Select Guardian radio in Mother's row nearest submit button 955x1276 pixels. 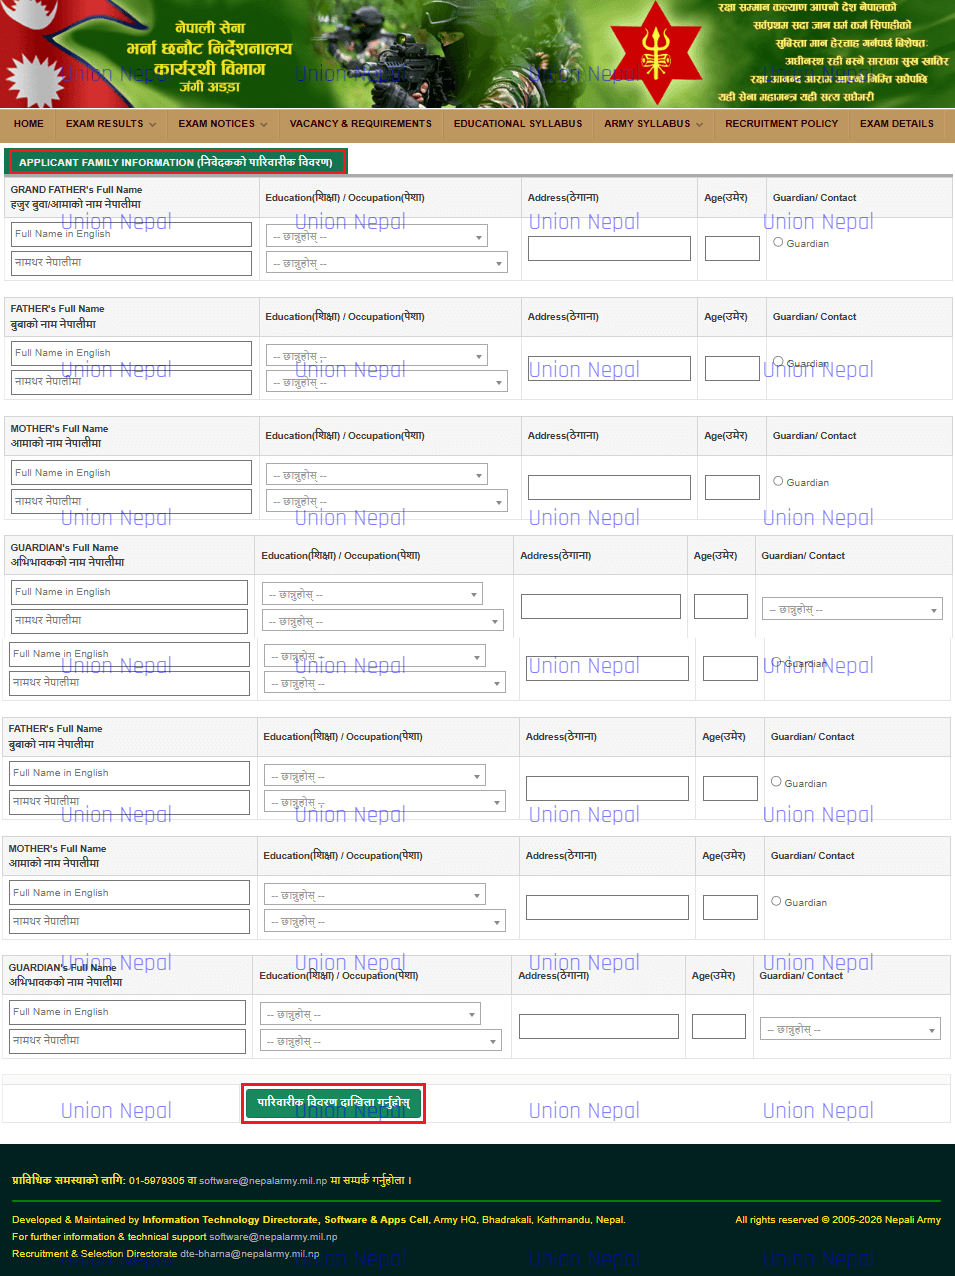point(776,901)
